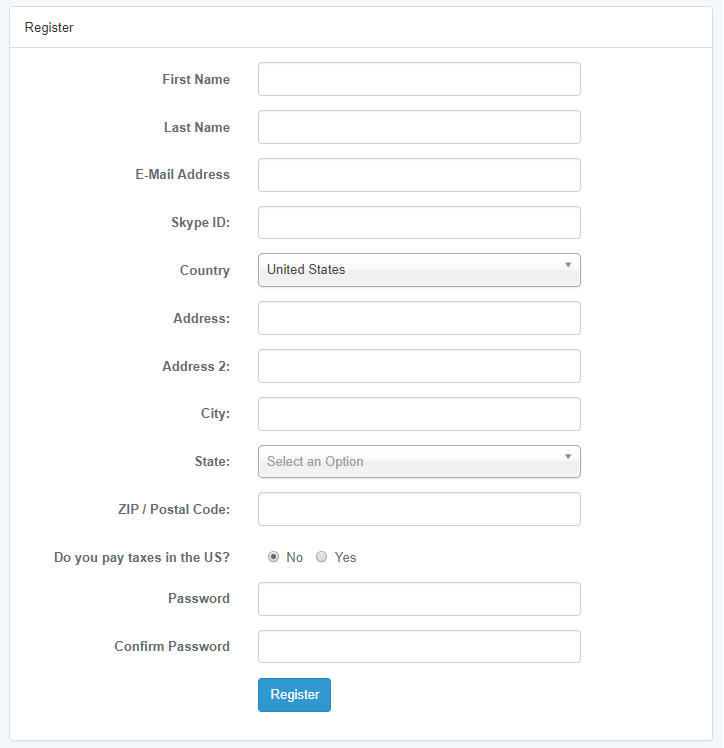This screenshot has width=724, height=748.
Task: Focus the Confirm Password field
Action: (x=419, y=647)
